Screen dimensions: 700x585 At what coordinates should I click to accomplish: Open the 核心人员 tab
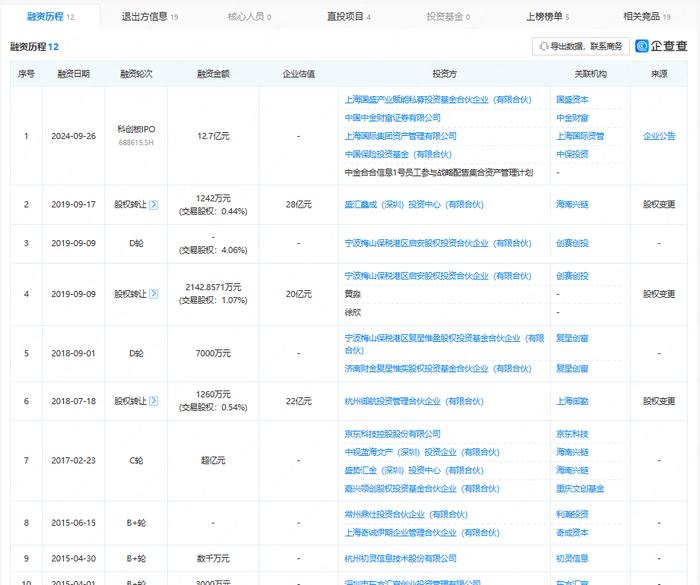click(x=249, y=17)
